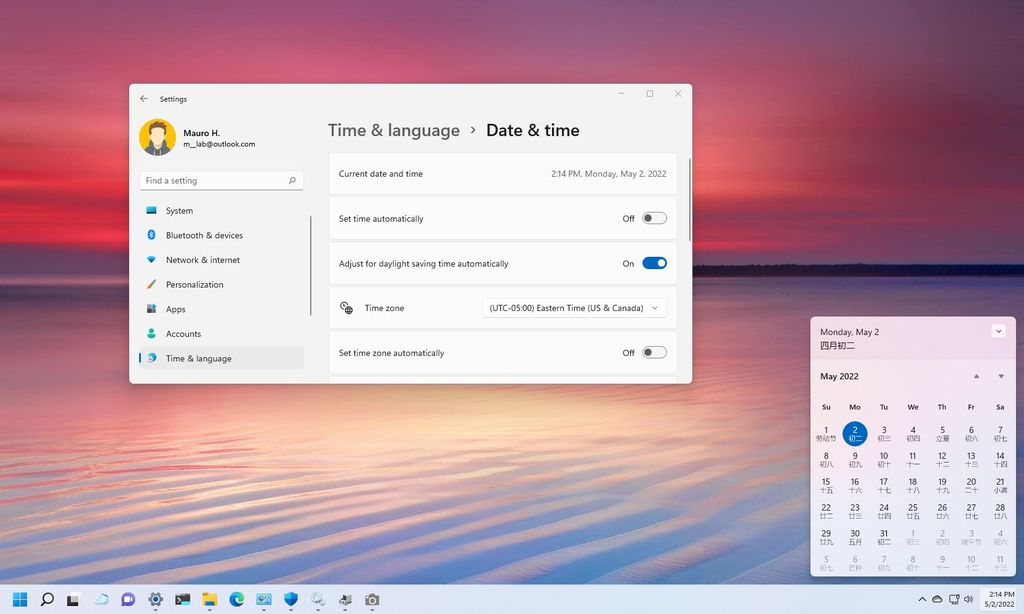Open Network & internet settings
Image resolution: width=1024 pixels, height=614 pixels.
(x=201, y=260)
